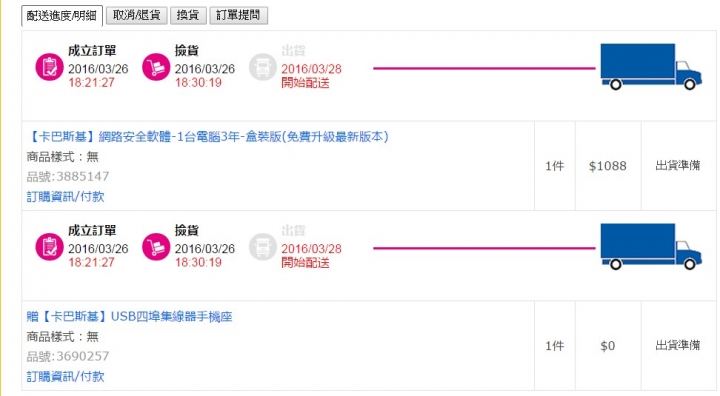Click the blue delivery truck in the first order
This screenshot has height=396, width=720.
[x=651, y=67]
